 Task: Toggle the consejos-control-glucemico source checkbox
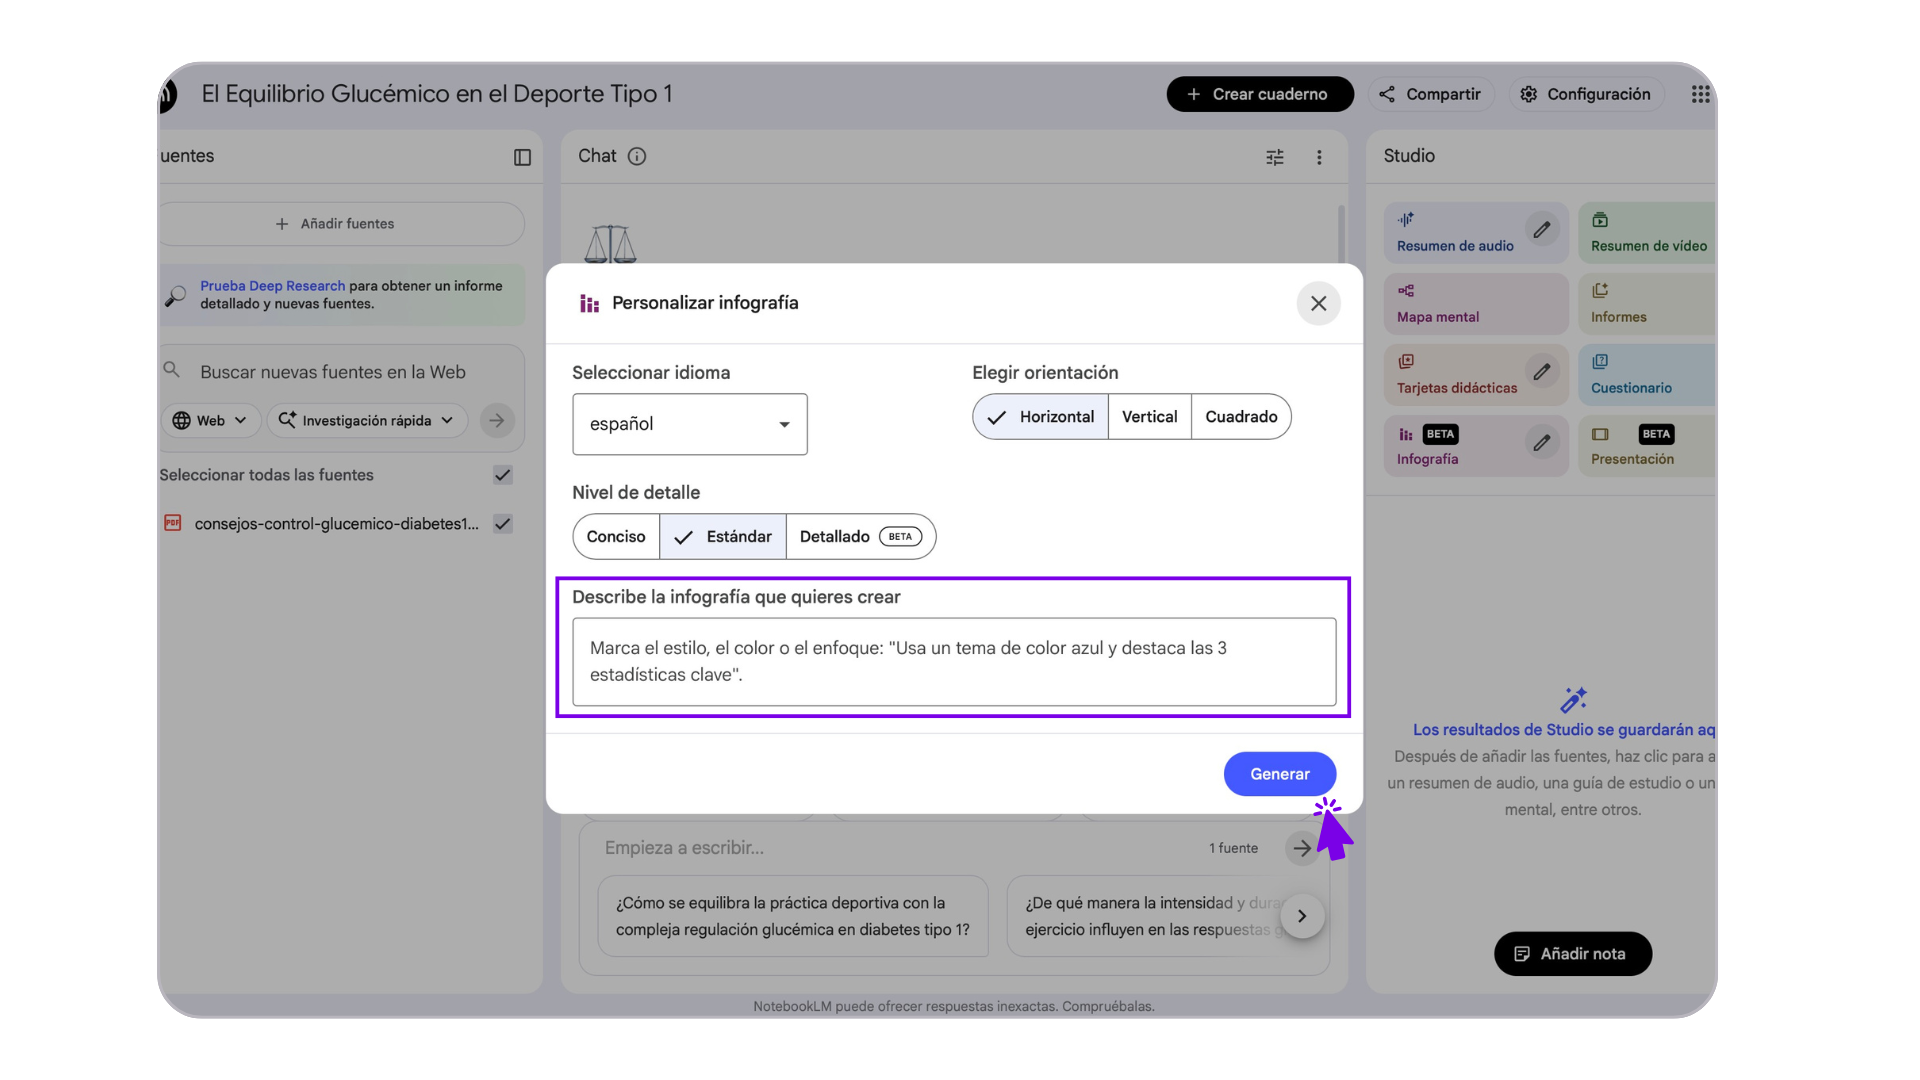tap(503, 524)
